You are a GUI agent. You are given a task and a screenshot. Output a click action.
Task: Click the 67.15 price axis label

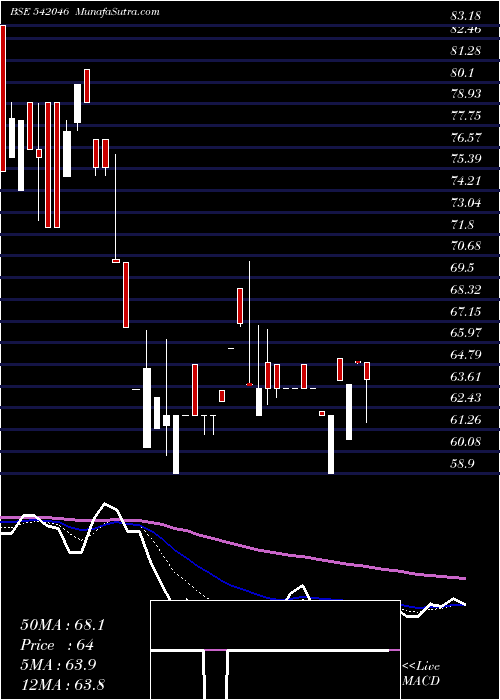click(x=466, y=312)
